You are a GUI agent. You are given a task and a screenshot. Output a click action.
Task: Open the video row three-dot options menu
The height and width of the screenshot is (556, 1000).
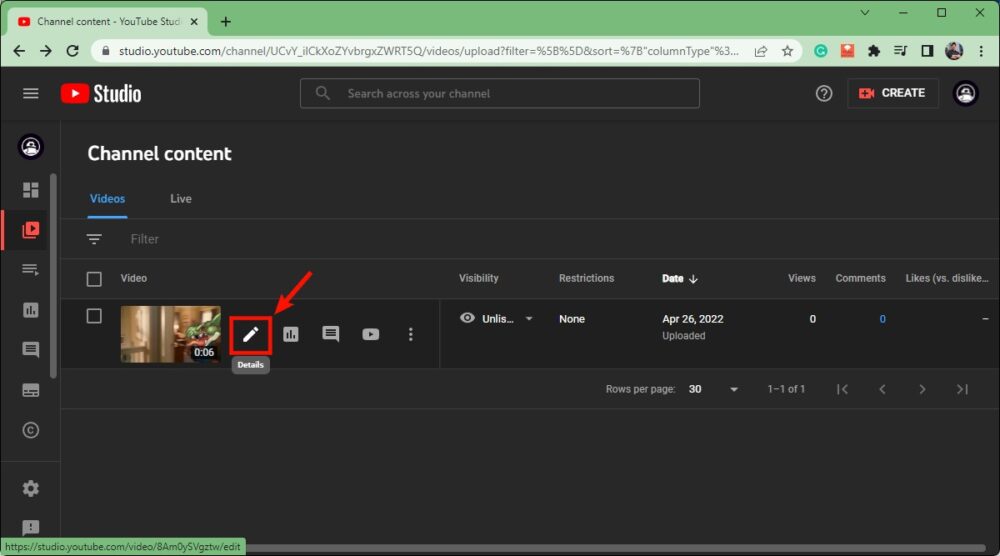(x=410, y=334)
